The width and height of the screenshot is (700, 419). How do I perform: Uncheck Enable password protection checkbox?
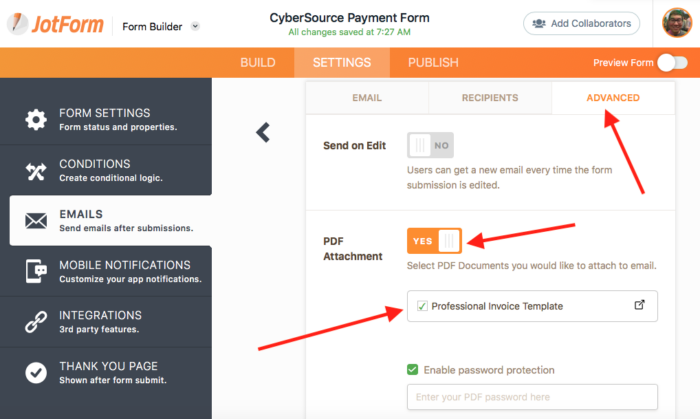(x=412, y=370)
